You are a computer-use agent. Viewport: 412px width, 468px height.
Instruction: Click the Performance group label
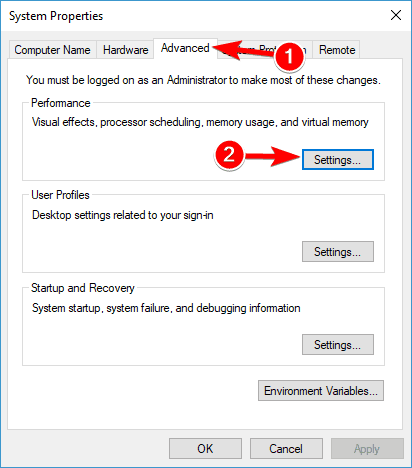click(x=61, y=103)
